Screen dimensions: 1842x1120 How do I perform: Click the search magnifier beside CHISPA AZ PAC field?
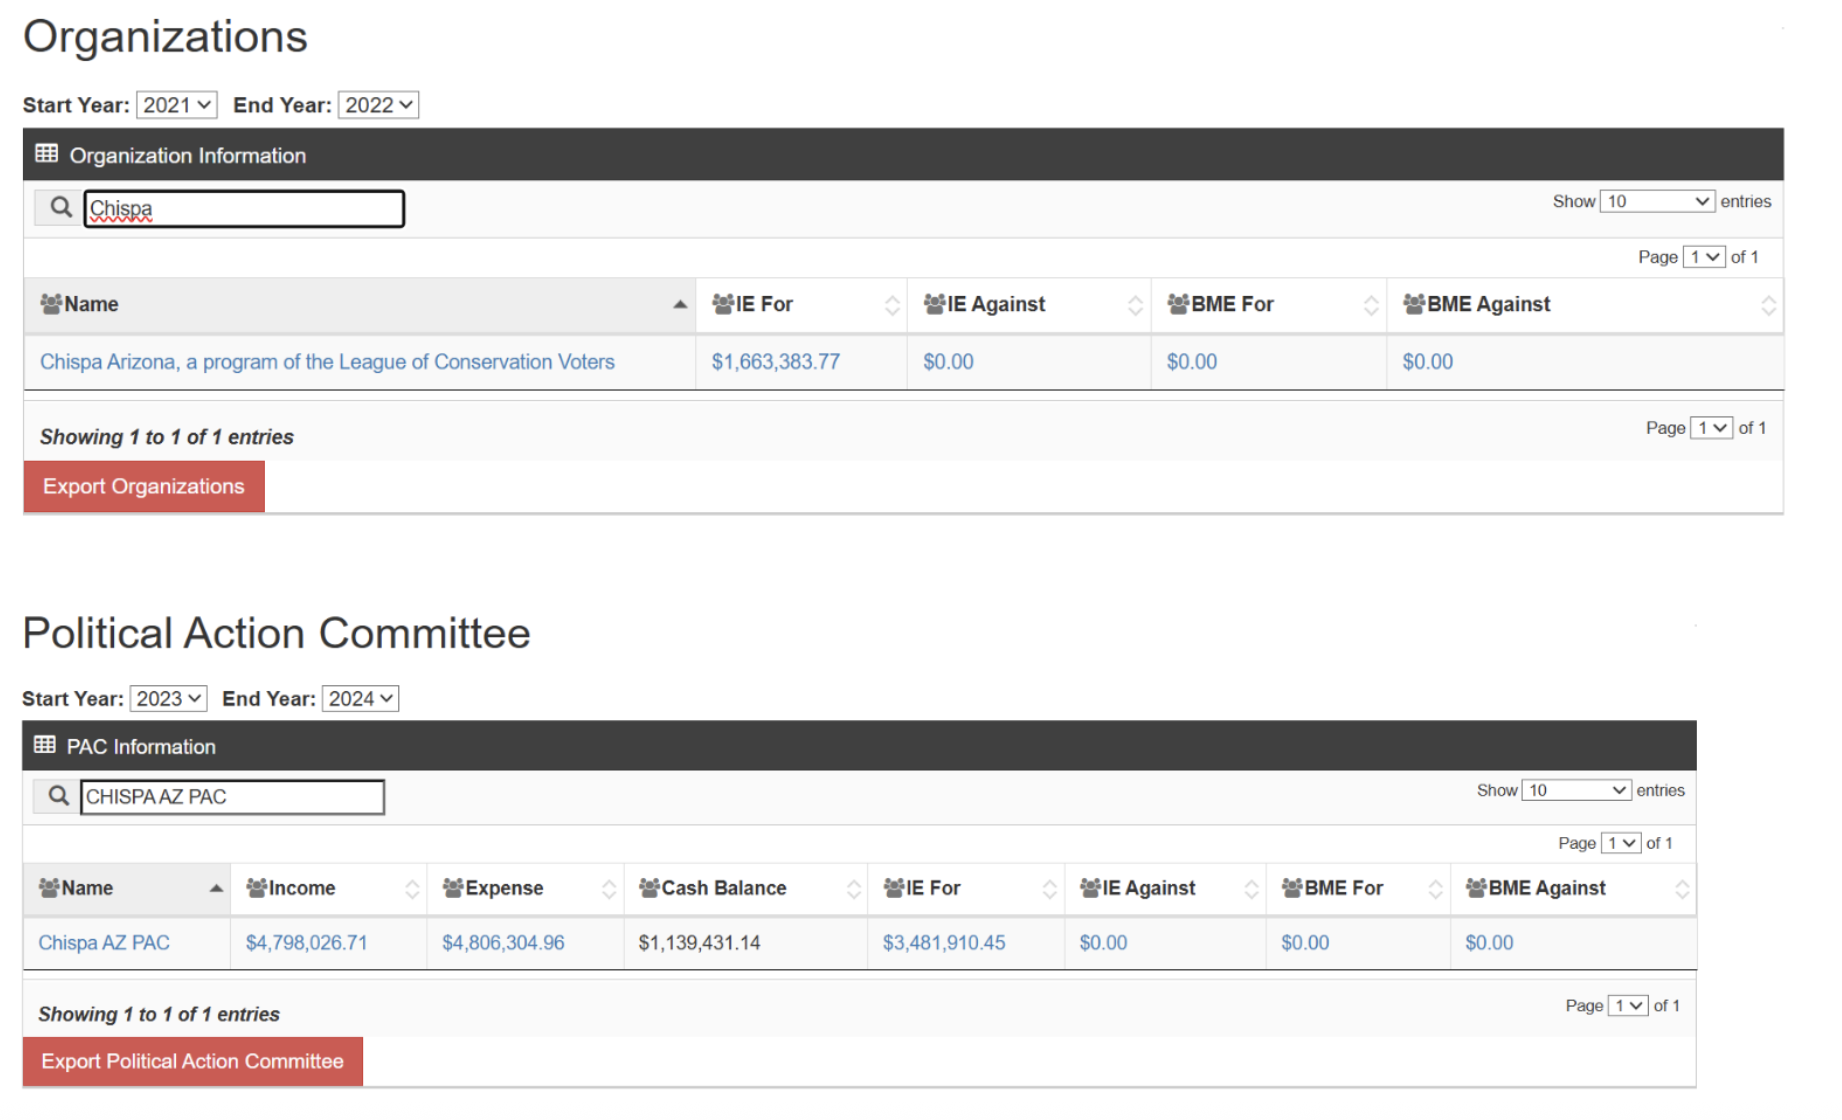point(58,796)
